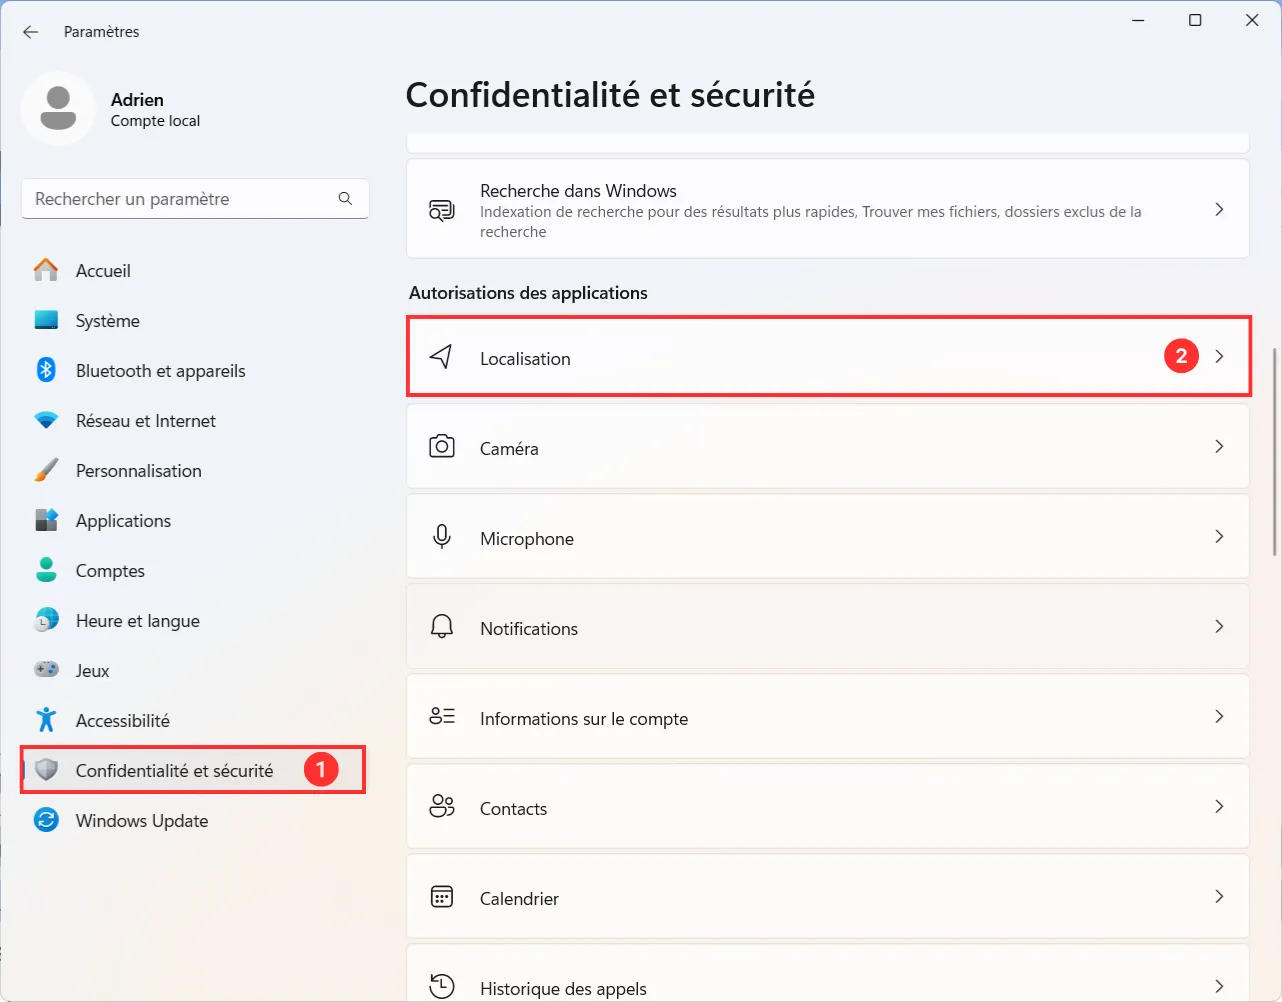Open Personnalisation section
The image size is (1282, 1002).
pos(139,471)
